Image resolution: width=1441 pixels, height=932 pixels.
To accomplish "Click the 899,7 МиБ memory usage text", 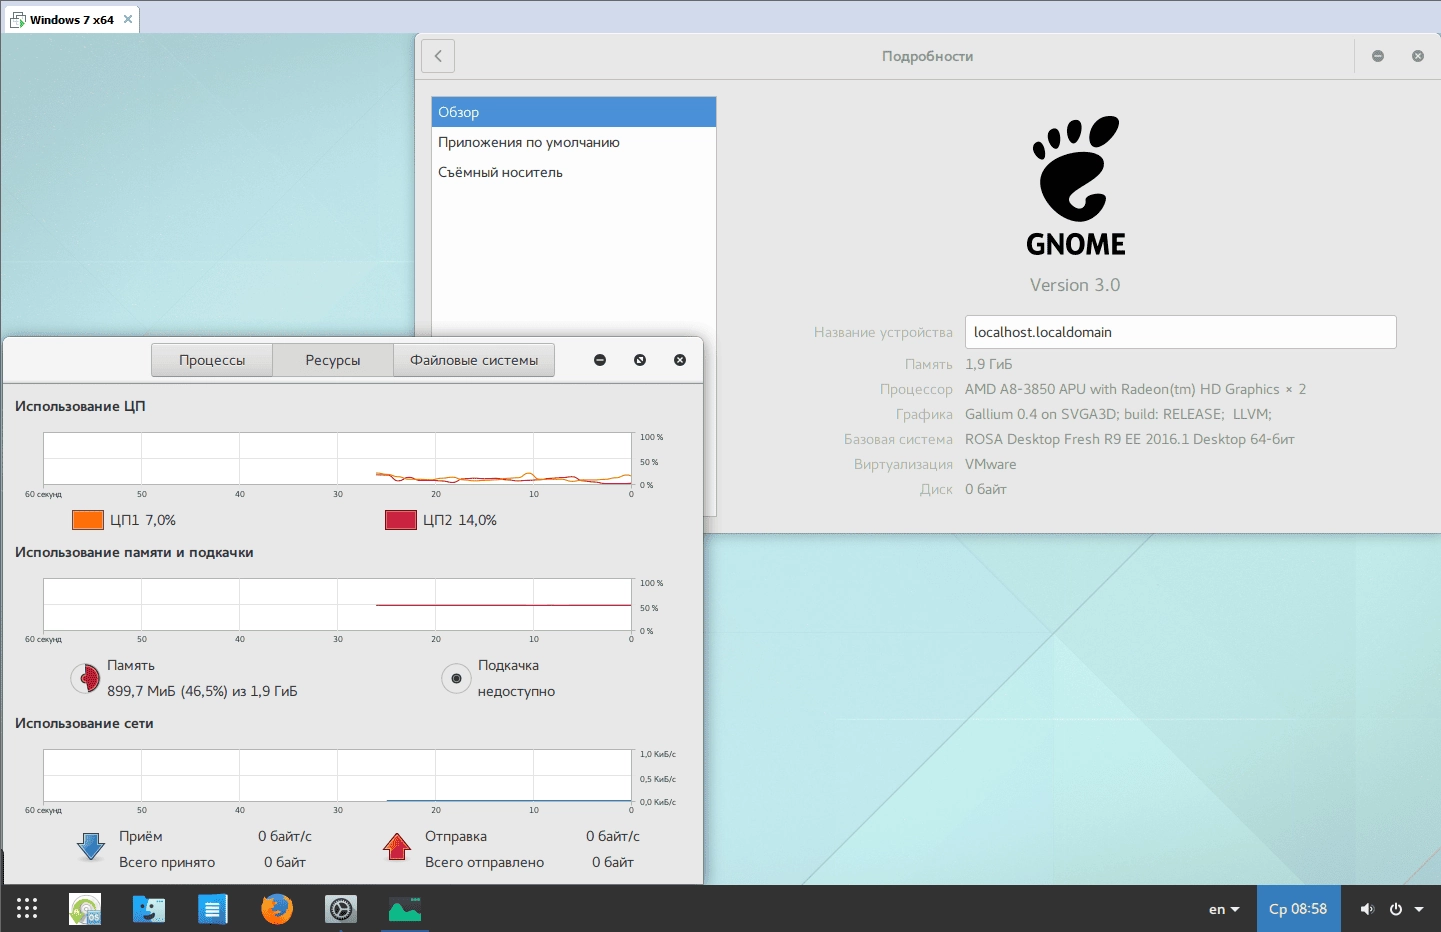I will click(202, 691).
